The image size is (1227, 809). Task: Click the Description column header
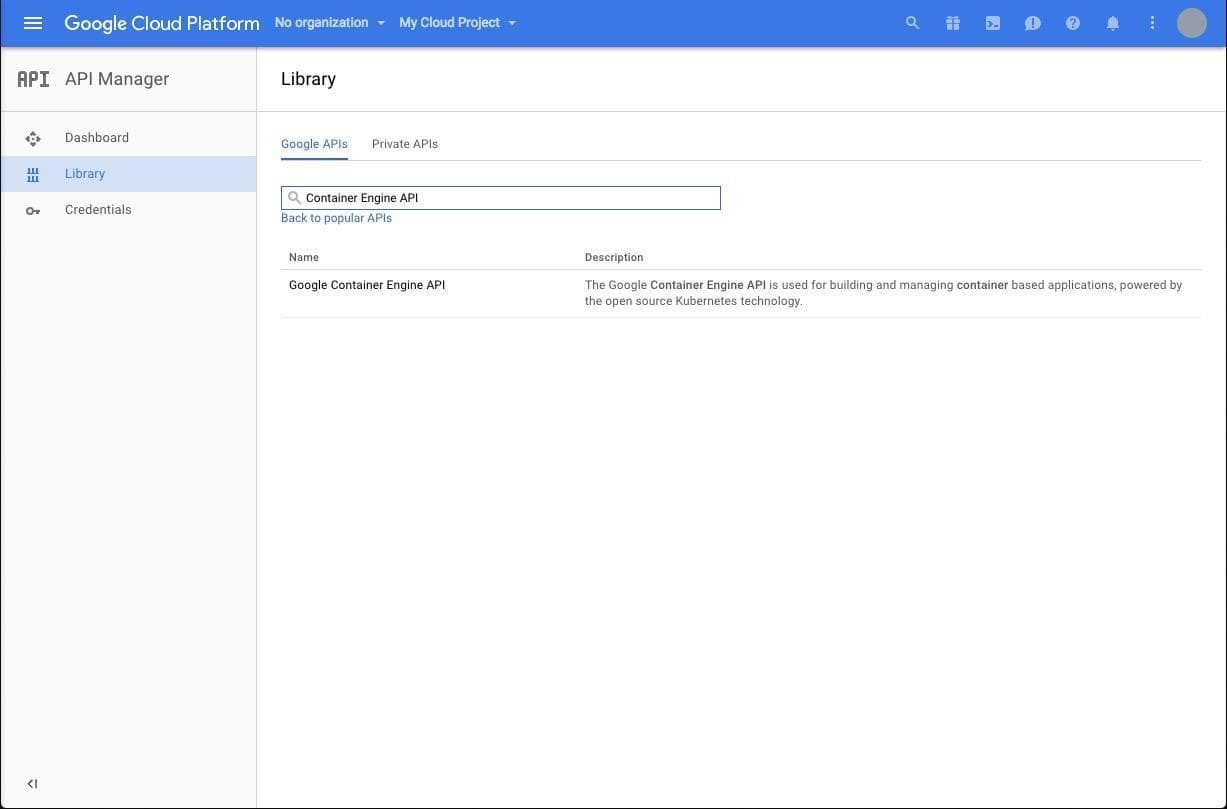[x=614, y=257]
